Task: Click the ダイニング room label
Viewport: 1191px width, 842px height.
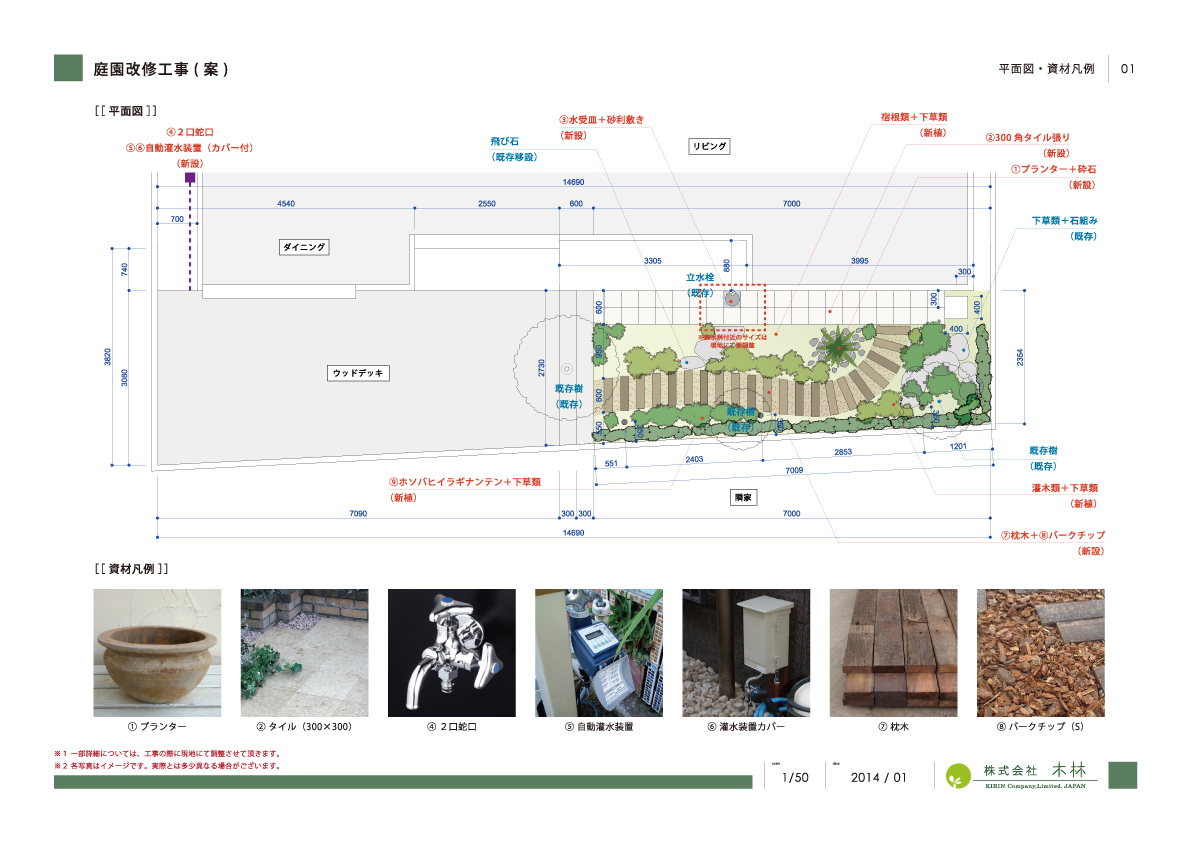Action: point(304,247)
